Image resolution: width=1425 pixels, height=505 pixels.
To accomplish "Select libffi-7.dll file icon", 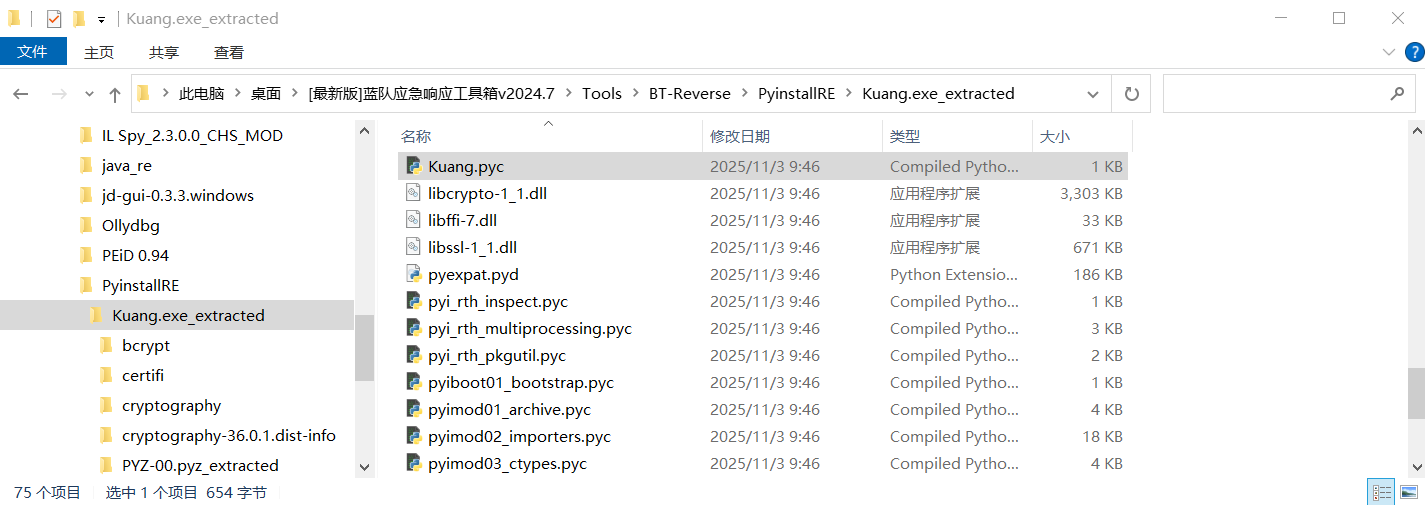I will click(414, 220).
